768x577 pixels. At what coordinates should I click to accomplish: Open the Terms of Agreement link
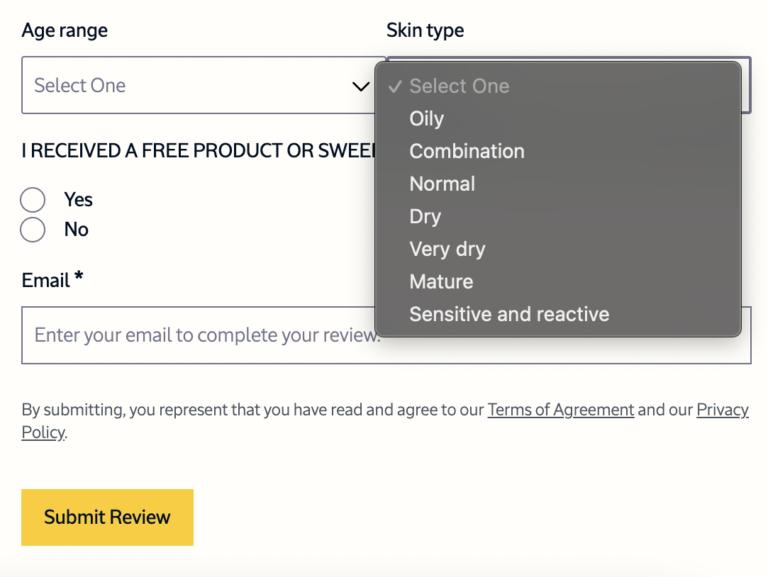561,410
